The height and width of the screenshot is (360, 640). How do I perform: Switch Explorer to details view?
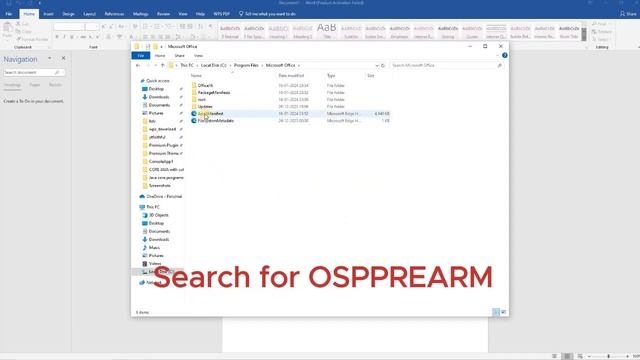coord(496,312)
